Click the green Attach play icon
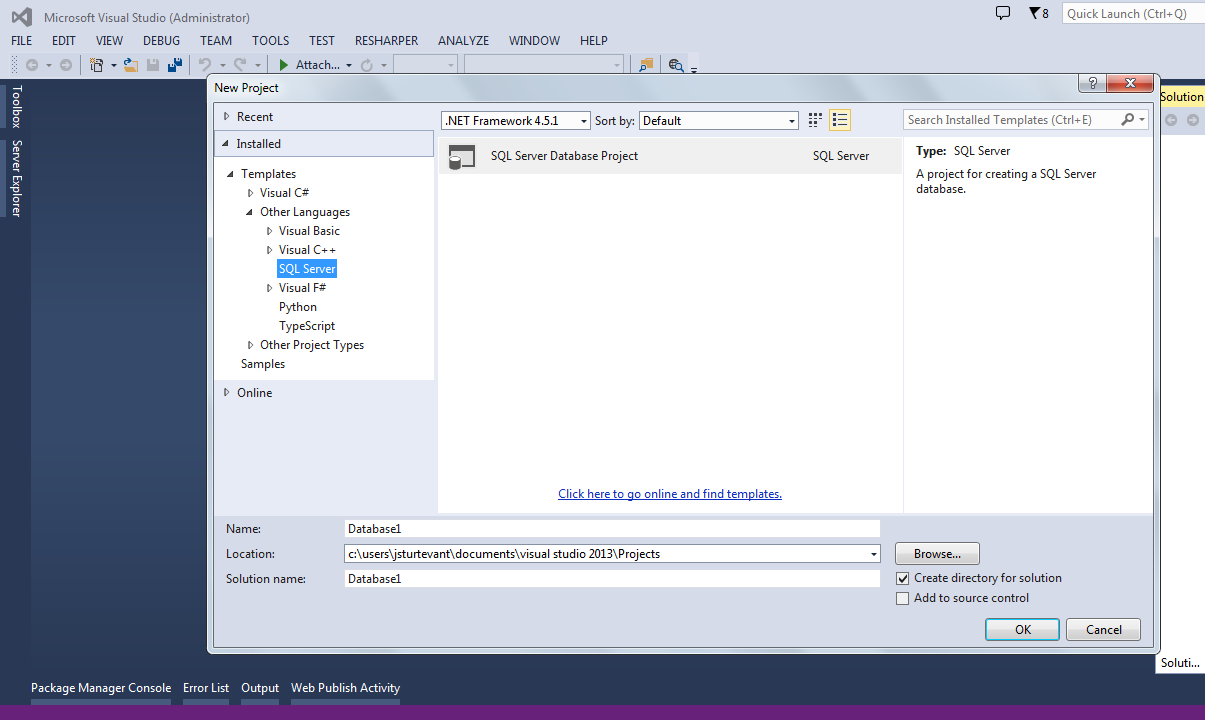 [284, 65]
